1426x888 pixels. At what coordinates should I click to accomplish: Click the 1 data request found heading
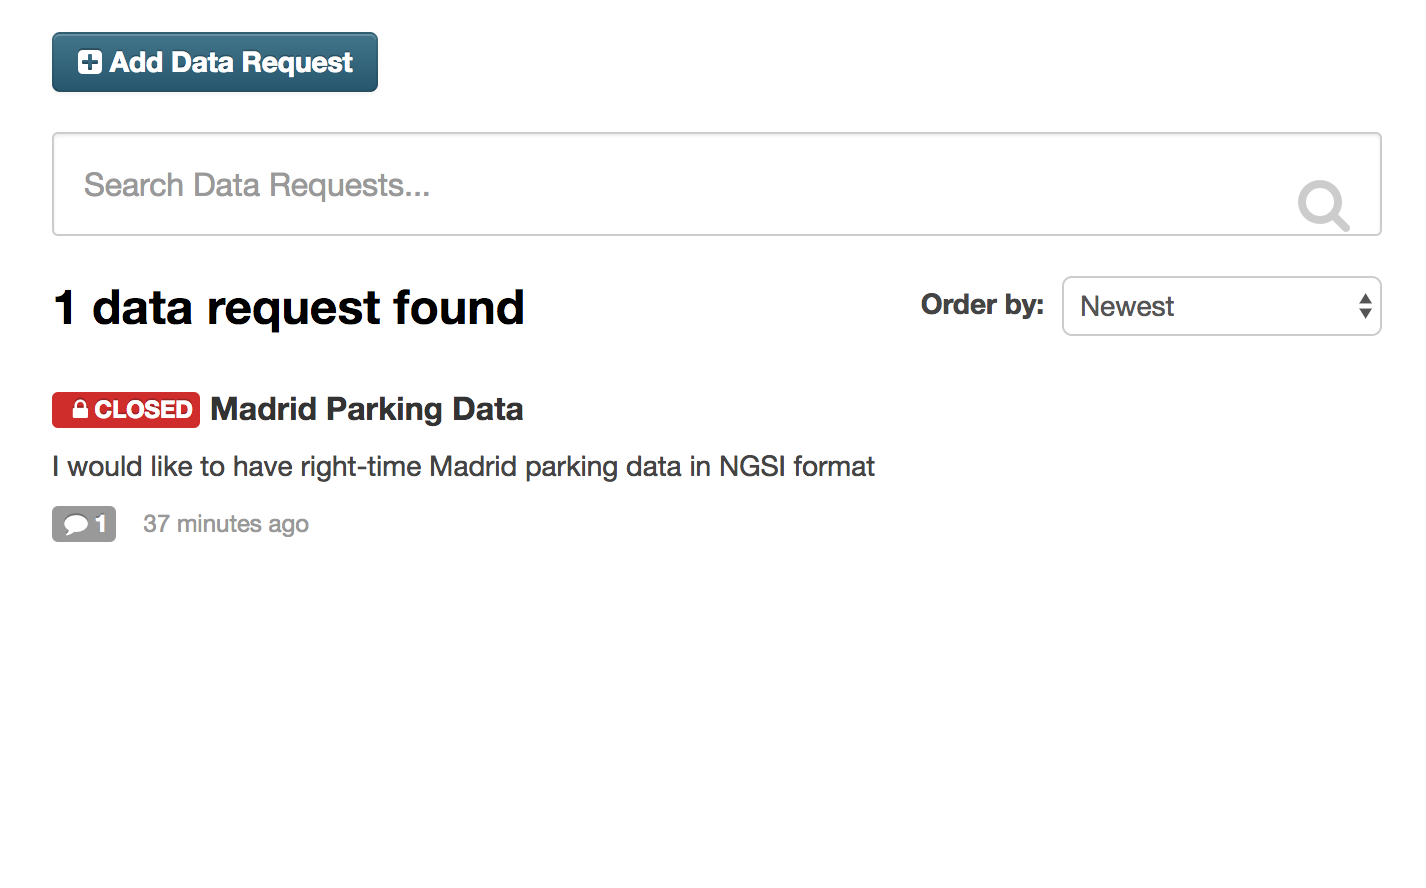coord(289,307)
